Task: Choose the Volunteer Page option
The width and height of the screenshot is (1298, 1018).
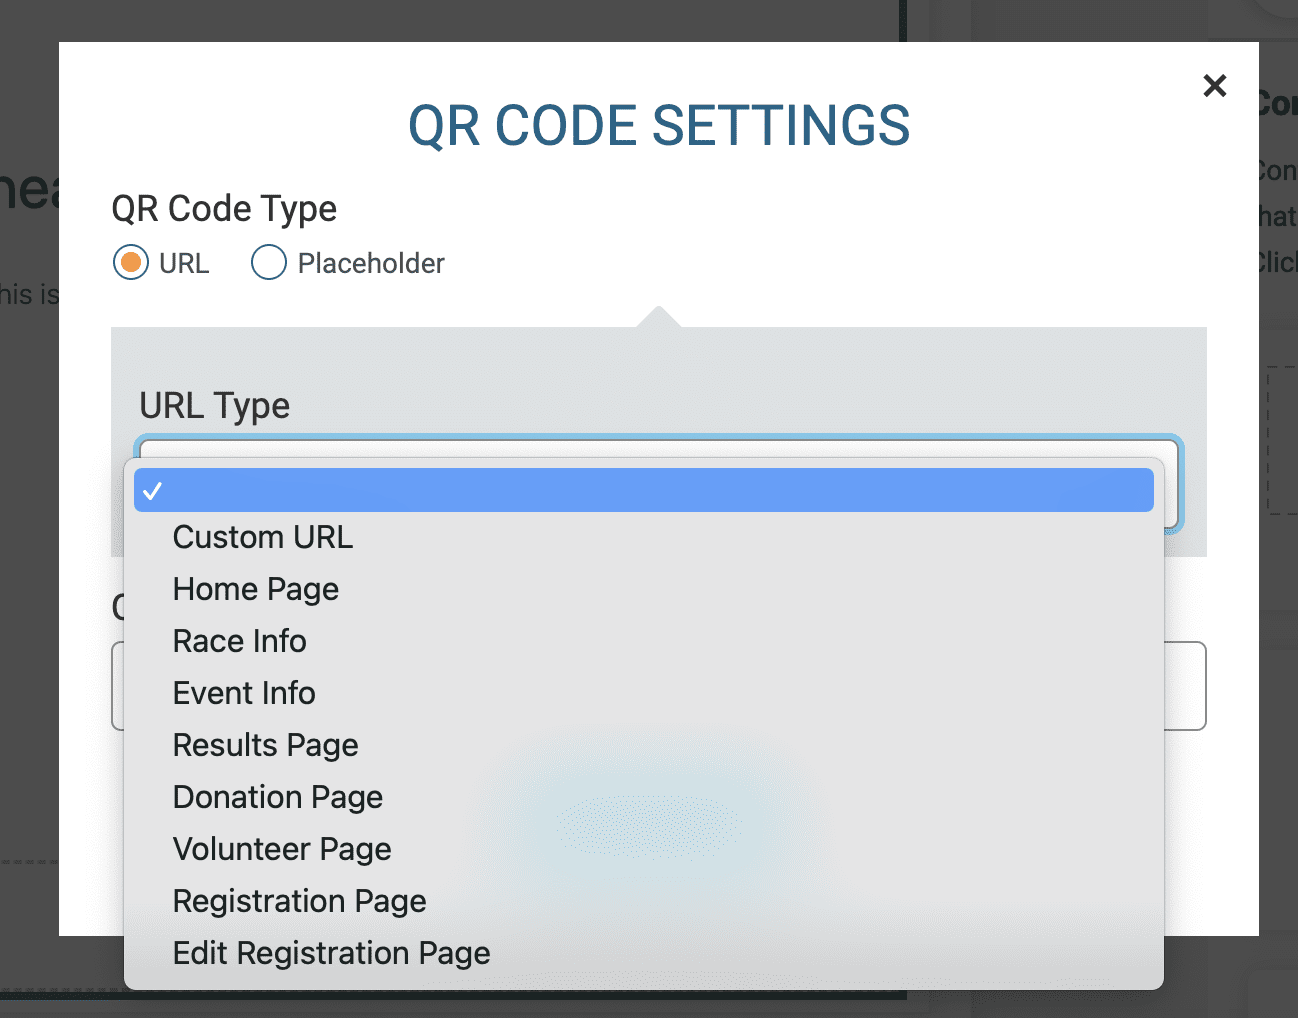Action: [x=282, y=849]
